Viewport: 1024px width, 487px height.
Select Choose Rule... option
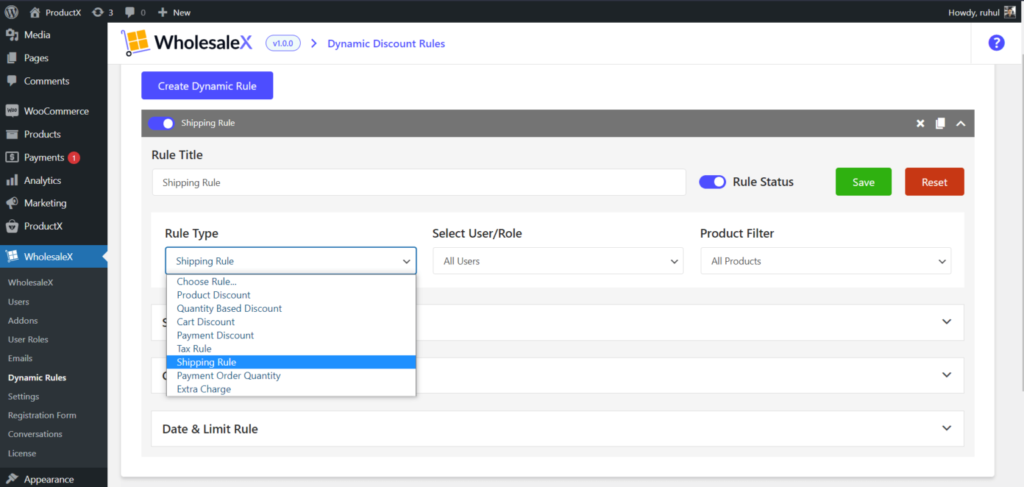(291, 281)
